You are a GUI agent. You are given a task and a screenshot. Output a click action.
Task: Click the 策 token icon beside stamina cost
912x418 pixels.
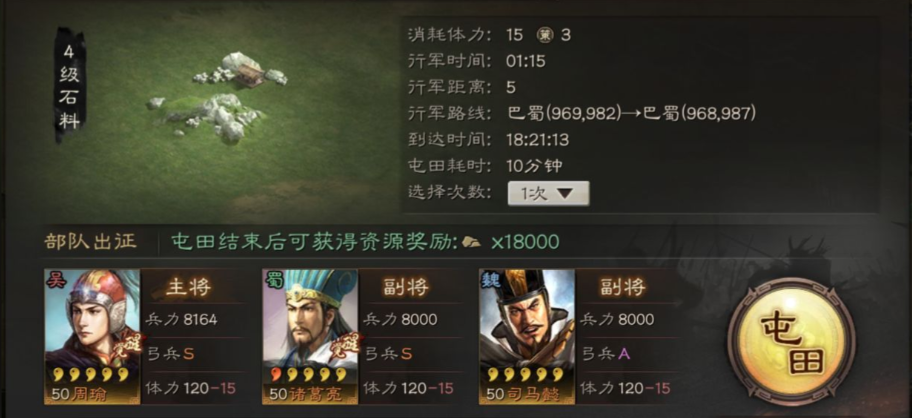click(x=545, y=35)
